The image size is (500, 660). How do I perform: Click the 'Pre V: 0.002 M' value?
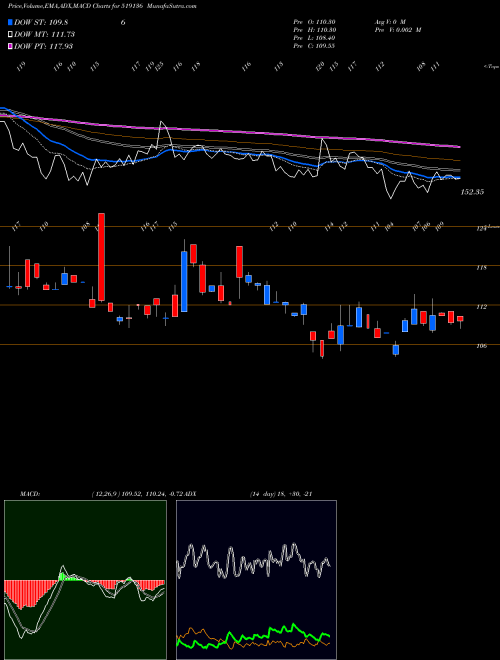398,30
